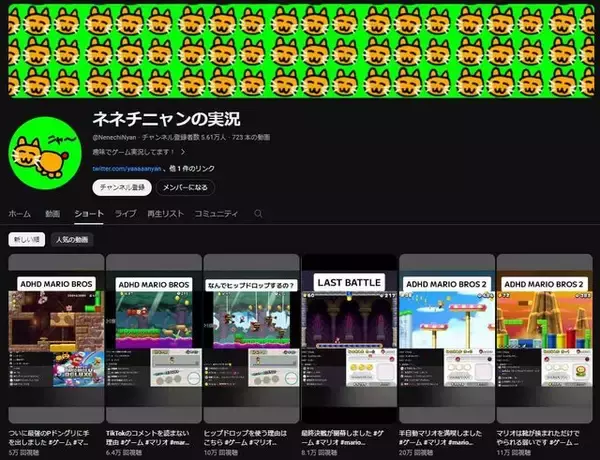Expand channel description with chevron arrow
The width and height of the screenshot is (600, 460).
click(183, 152)
